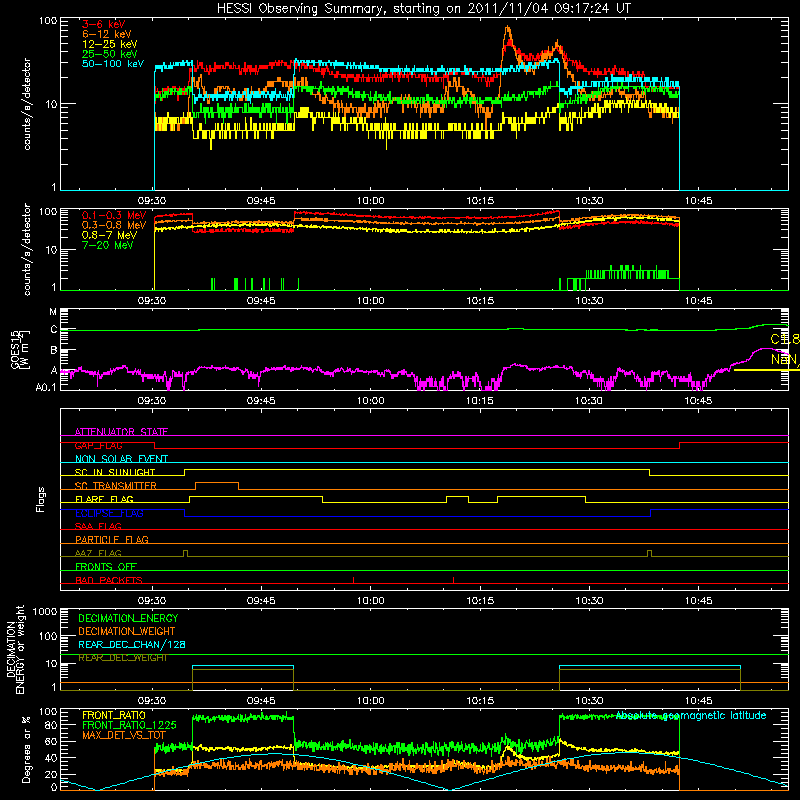Image resolution: width=800 pixels, height=800 pixels.
Task: Click the 09:30 tick label under Flags panel
Action: (152, 601)
